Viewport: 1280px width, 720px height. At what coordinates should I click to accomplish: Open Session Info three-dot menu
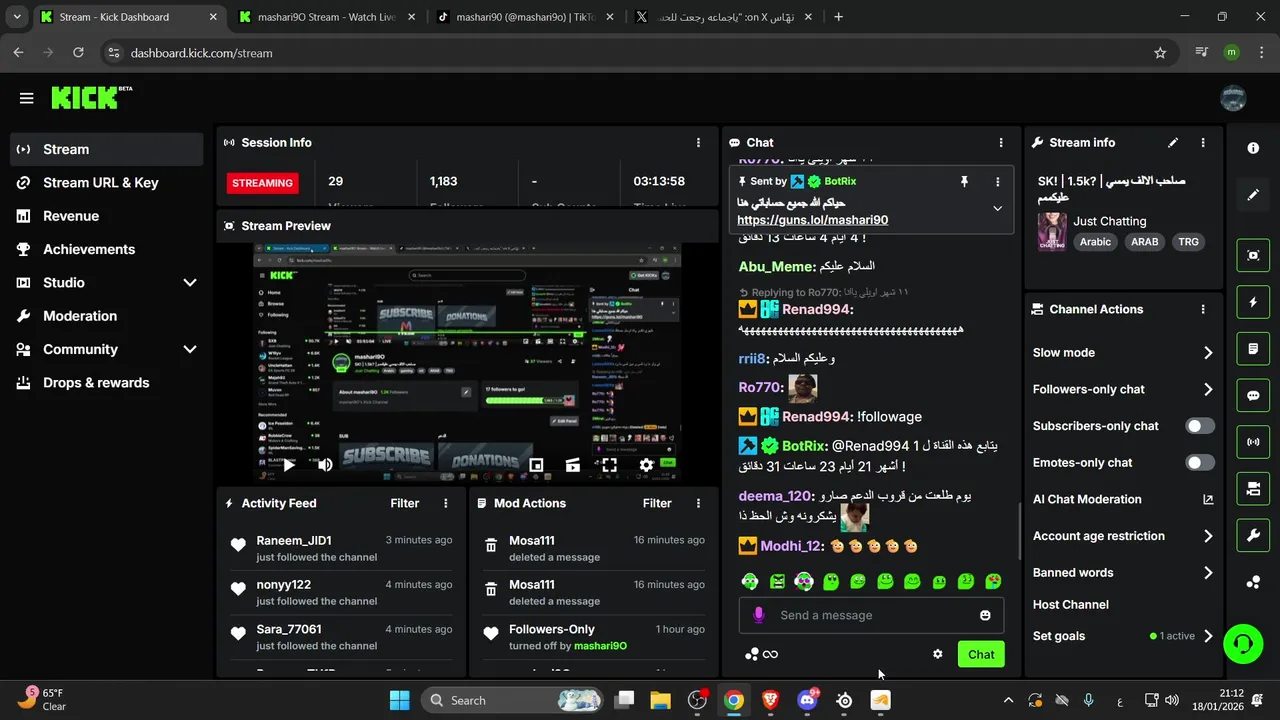click(698, 142)
